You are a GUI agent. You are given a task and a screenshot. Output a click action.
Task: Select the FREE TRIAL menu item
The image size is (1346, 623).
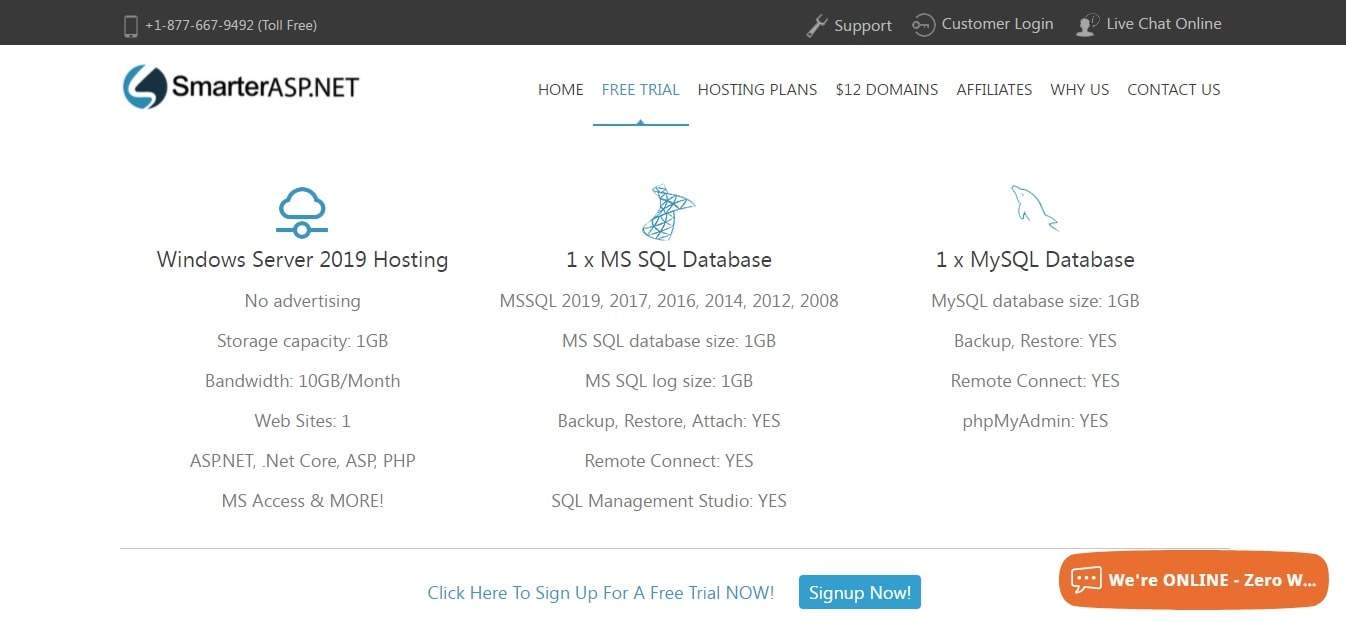640,89
